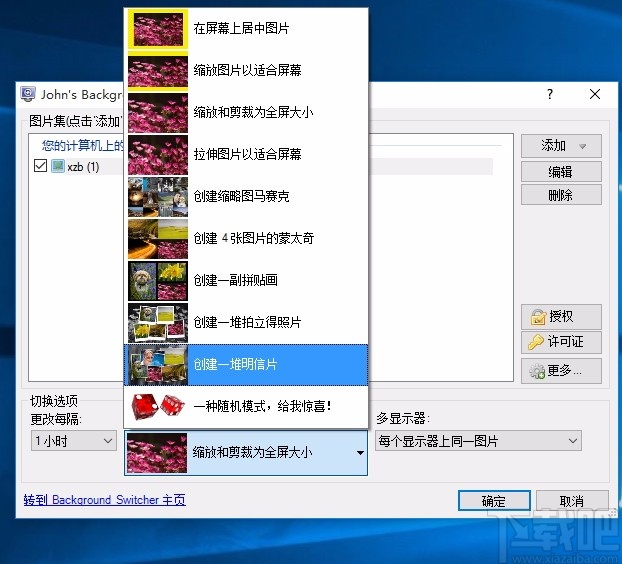
Task: Open the 更改每隔 1 小时 dropdown
Action: coord(74,441)
